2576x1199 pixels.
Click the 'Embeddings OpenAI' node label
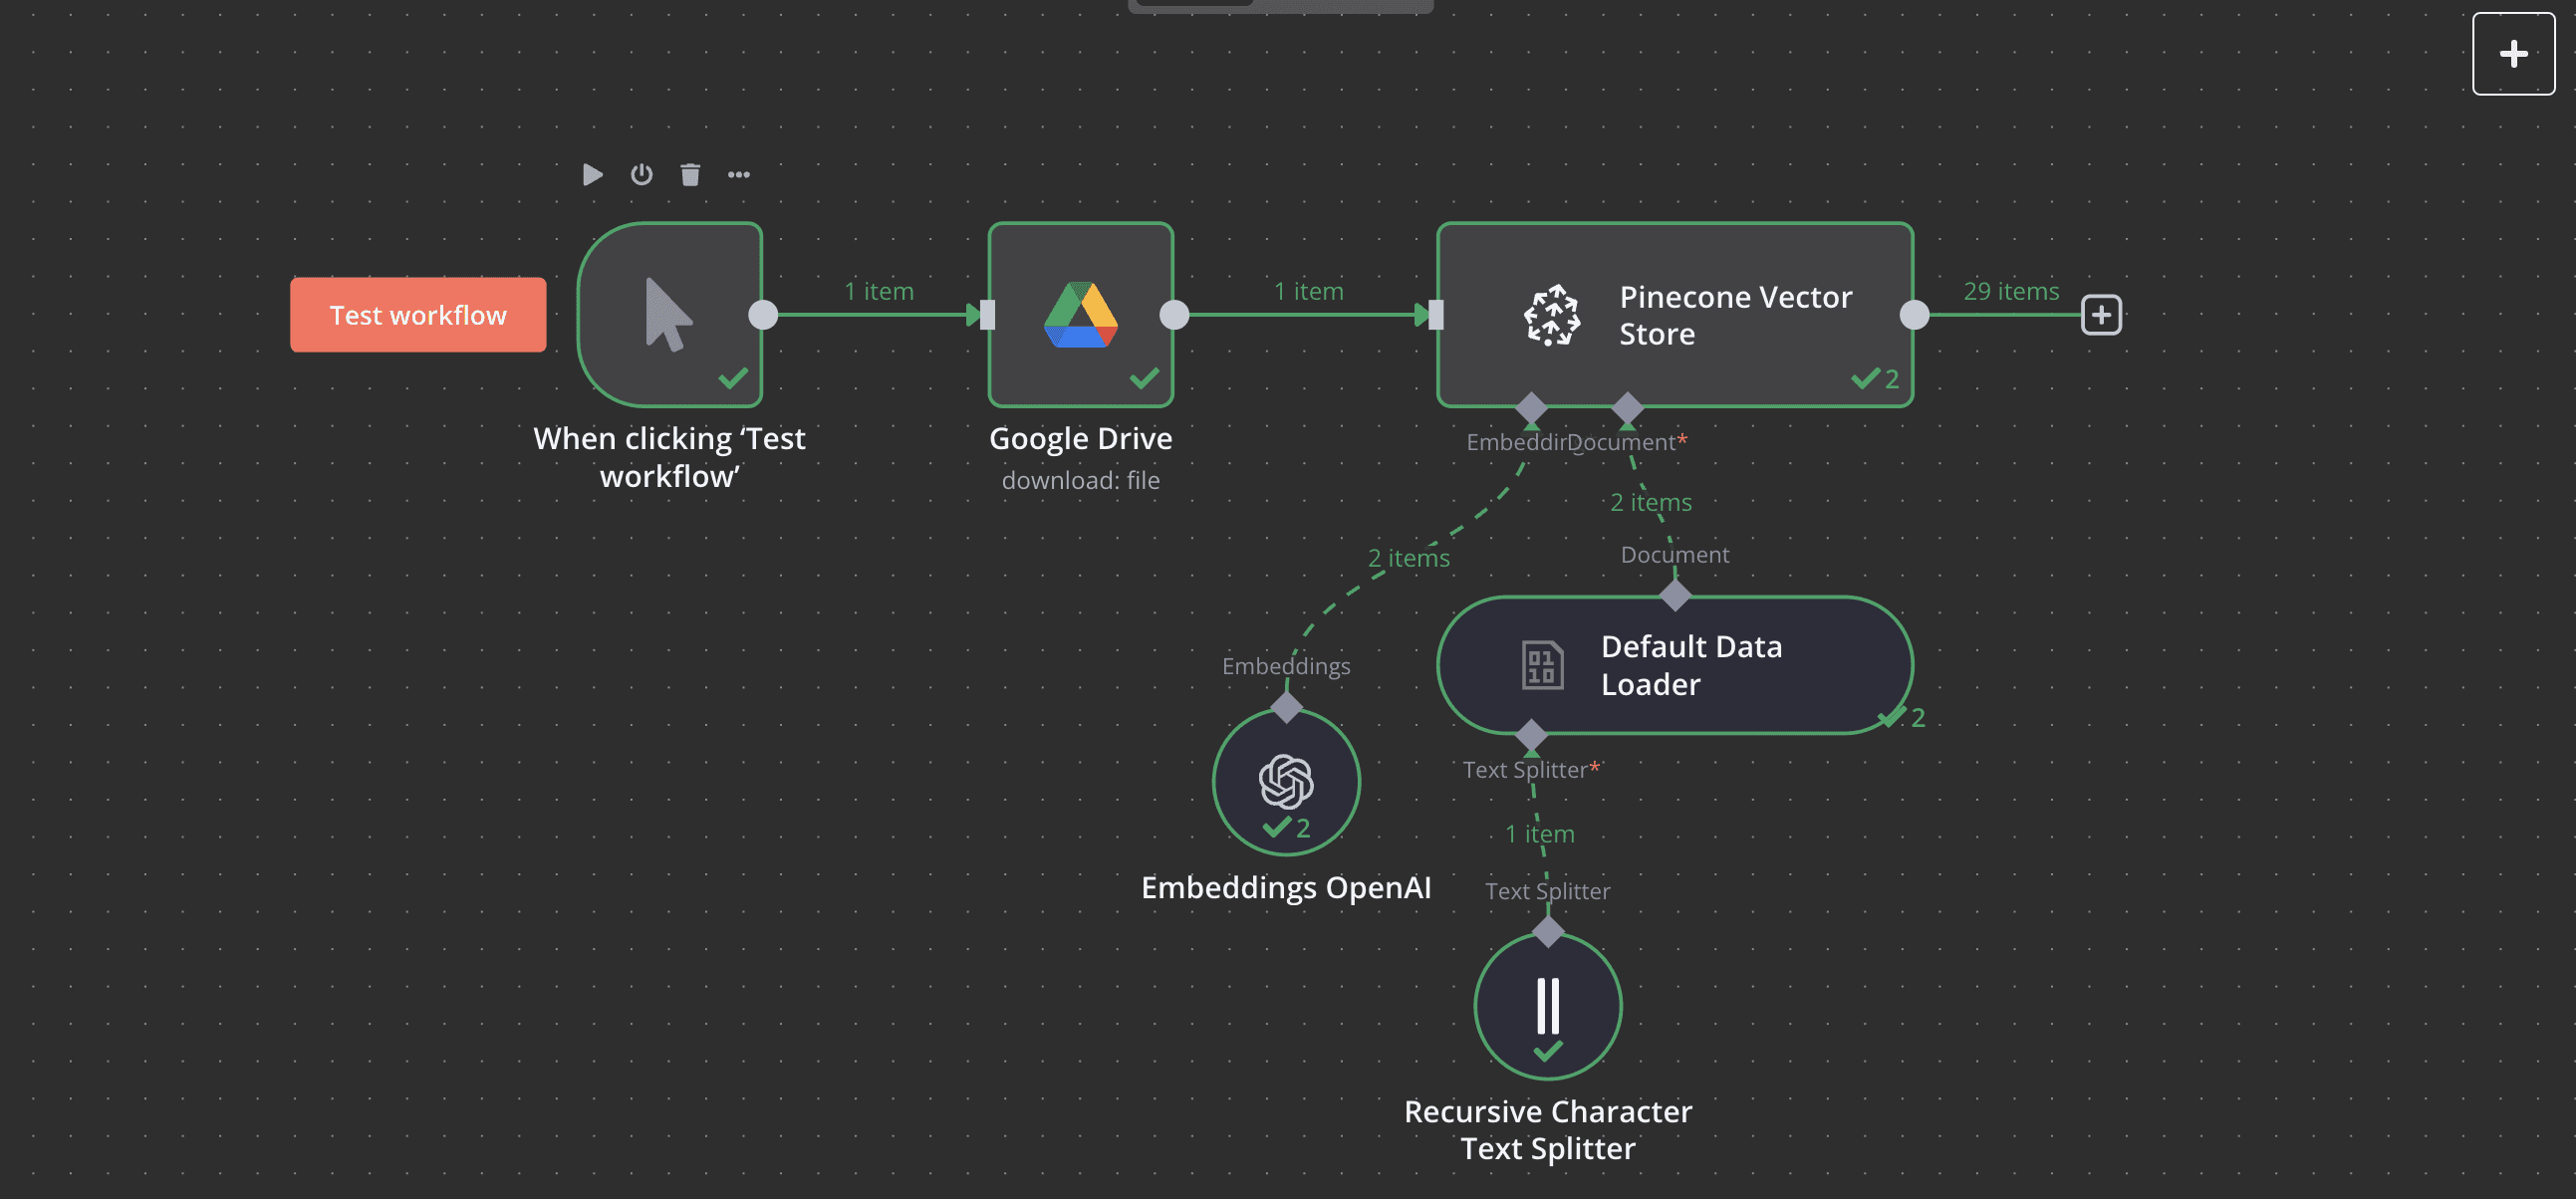(1286, 887)
